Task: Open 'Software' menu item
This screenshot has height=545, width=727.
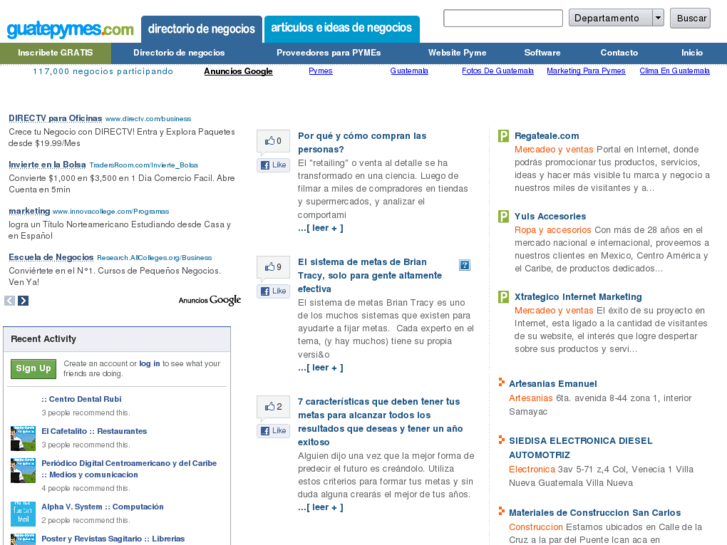Action: click(542, 53)
